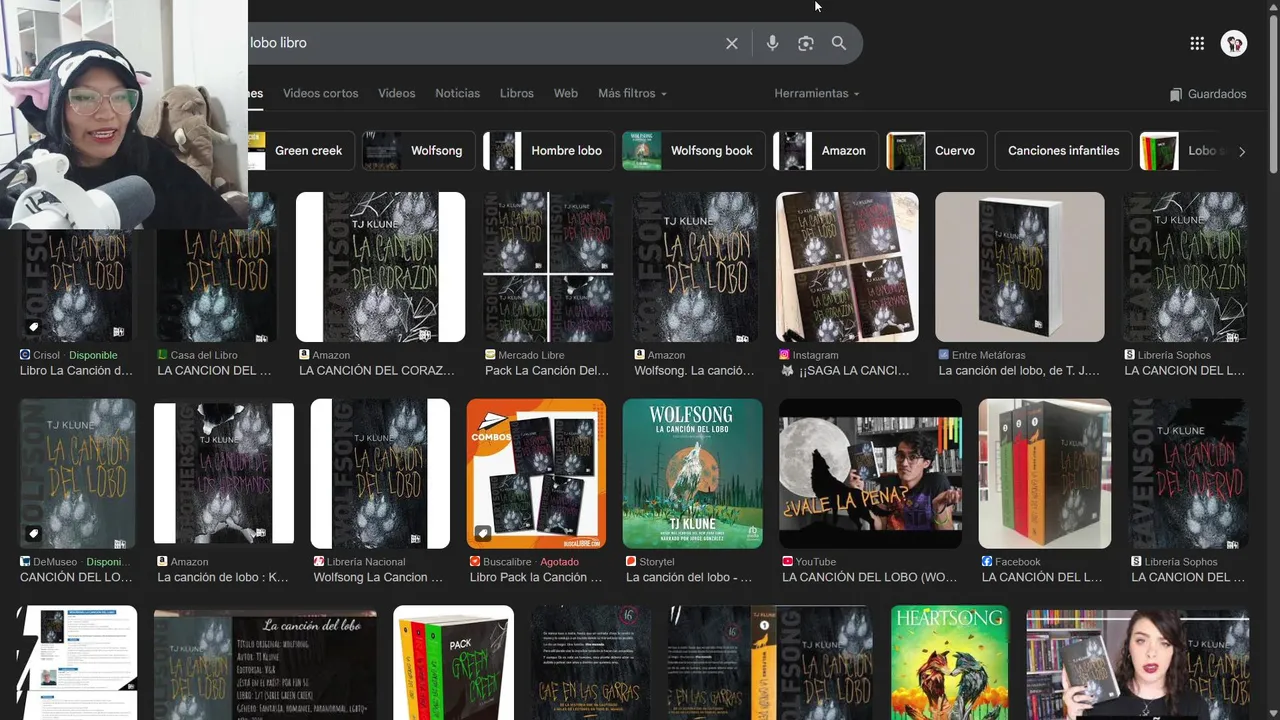1280x720 pixels.
Task: Open the Facebook boxed set image
Action: (x=1045, y=474)
